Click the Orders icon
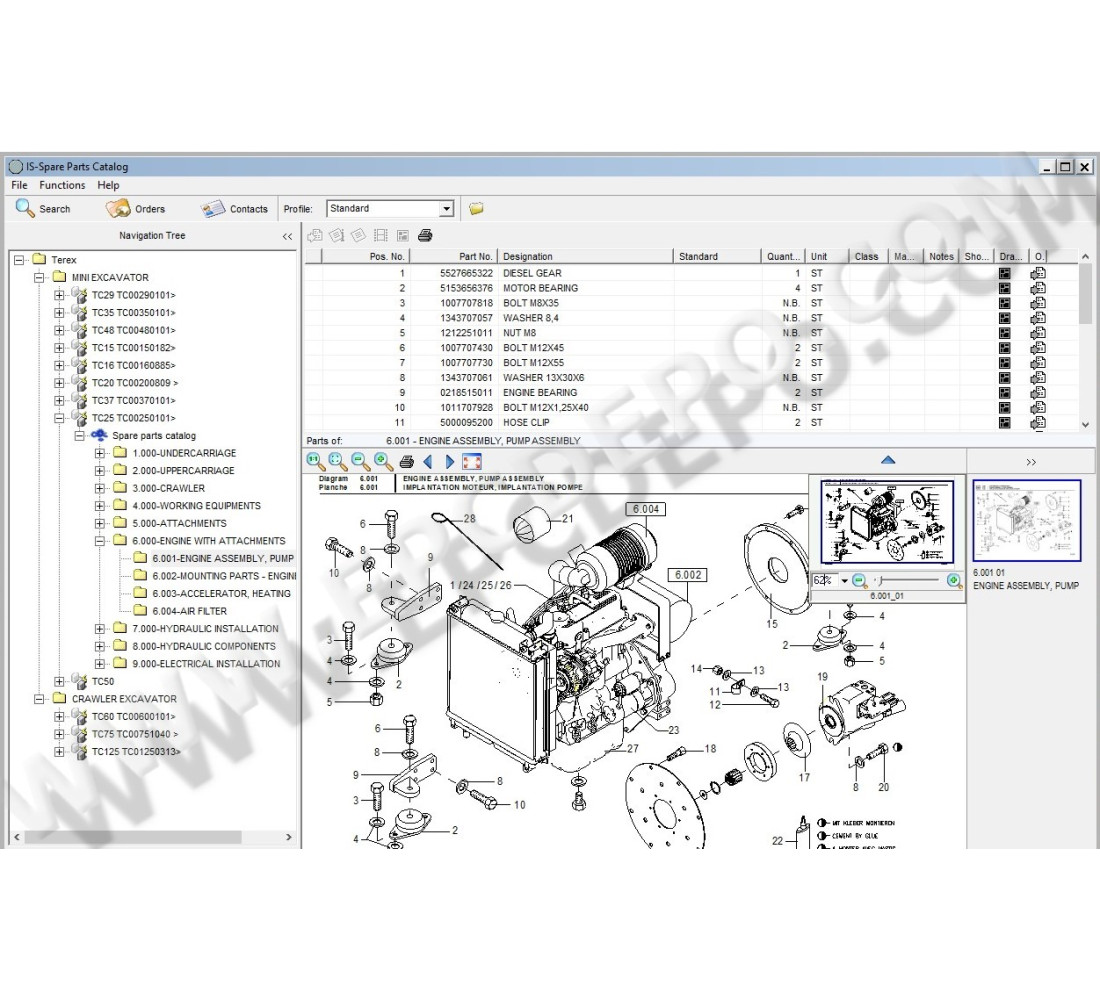Viewport: 1100px width, 1000px height. pyautogui.click(x=118, y=208)
